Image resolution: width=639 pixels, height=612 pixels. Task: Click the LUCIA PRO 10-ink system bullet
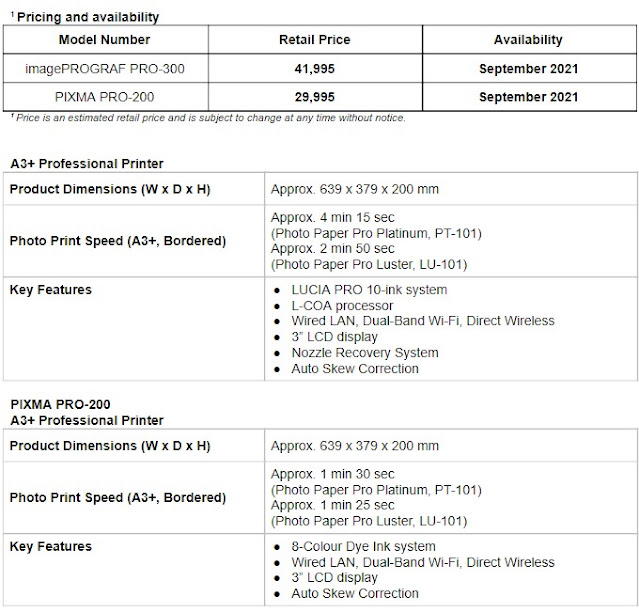tap(369, 290)
